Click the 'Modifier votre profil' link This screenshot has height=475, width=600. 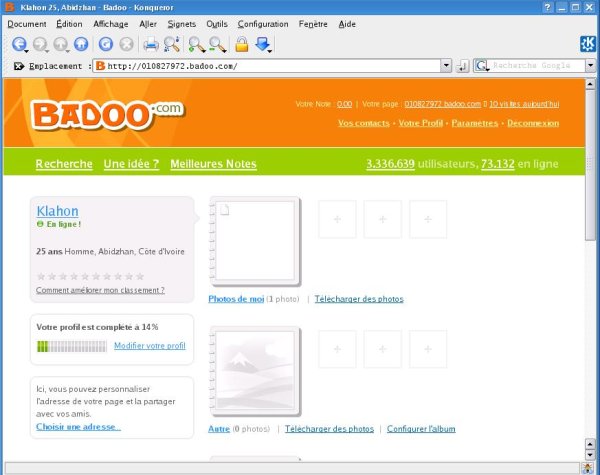coord(150,346)
